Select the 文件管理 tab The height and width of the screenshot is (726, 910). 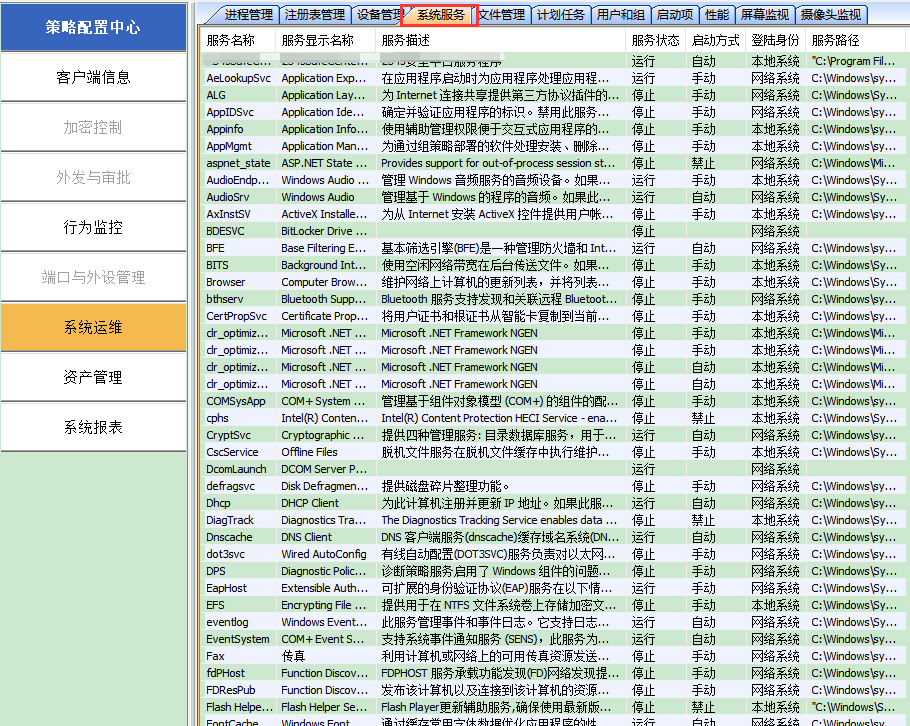501,15
